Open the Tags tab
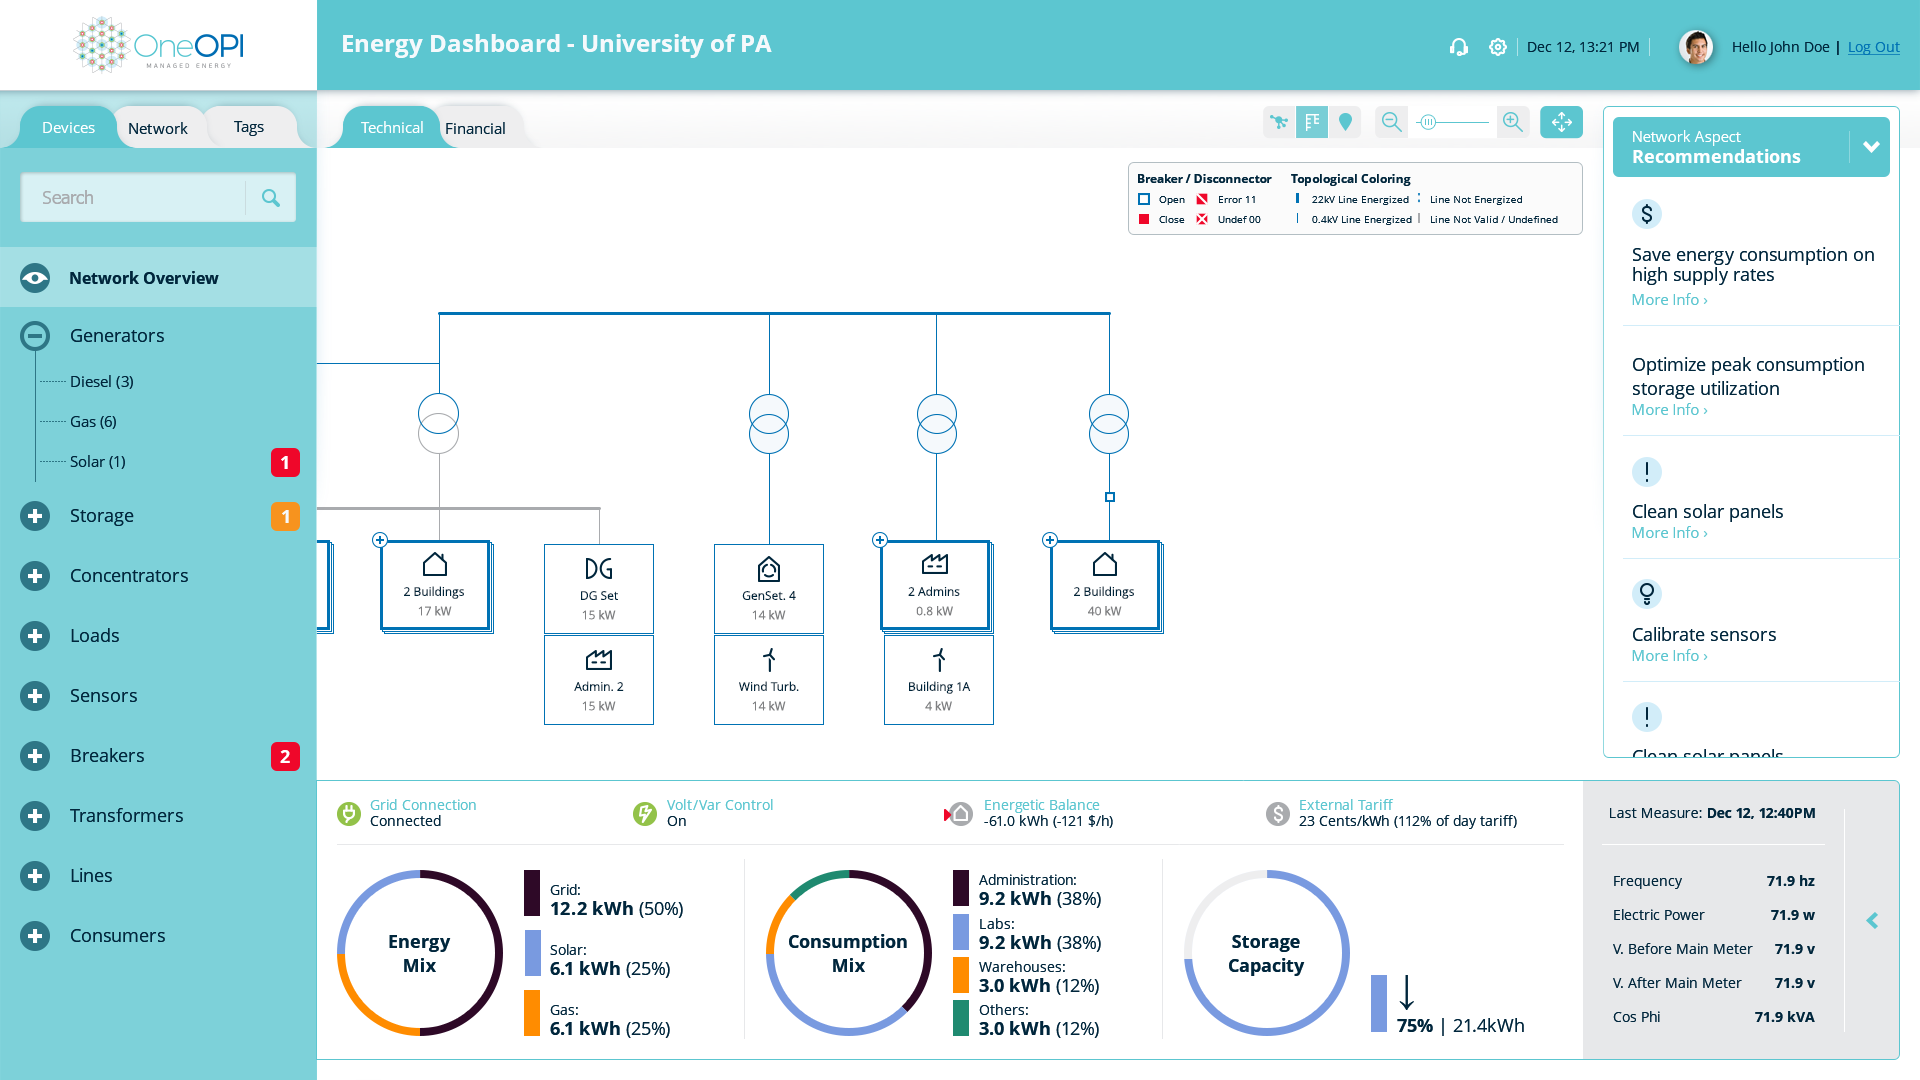The image size is (1920, 1080). point(248,127)
